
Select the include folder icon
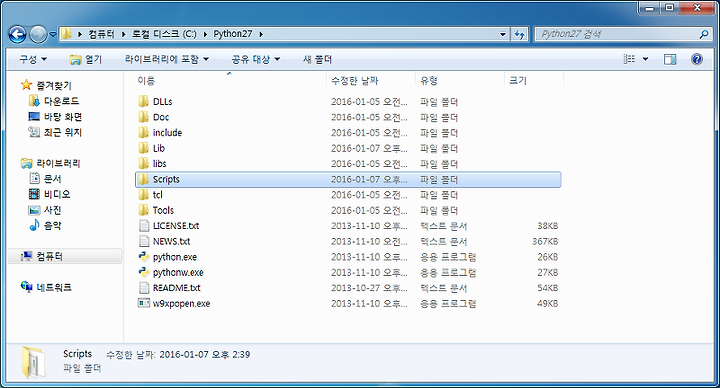point(144,133)
